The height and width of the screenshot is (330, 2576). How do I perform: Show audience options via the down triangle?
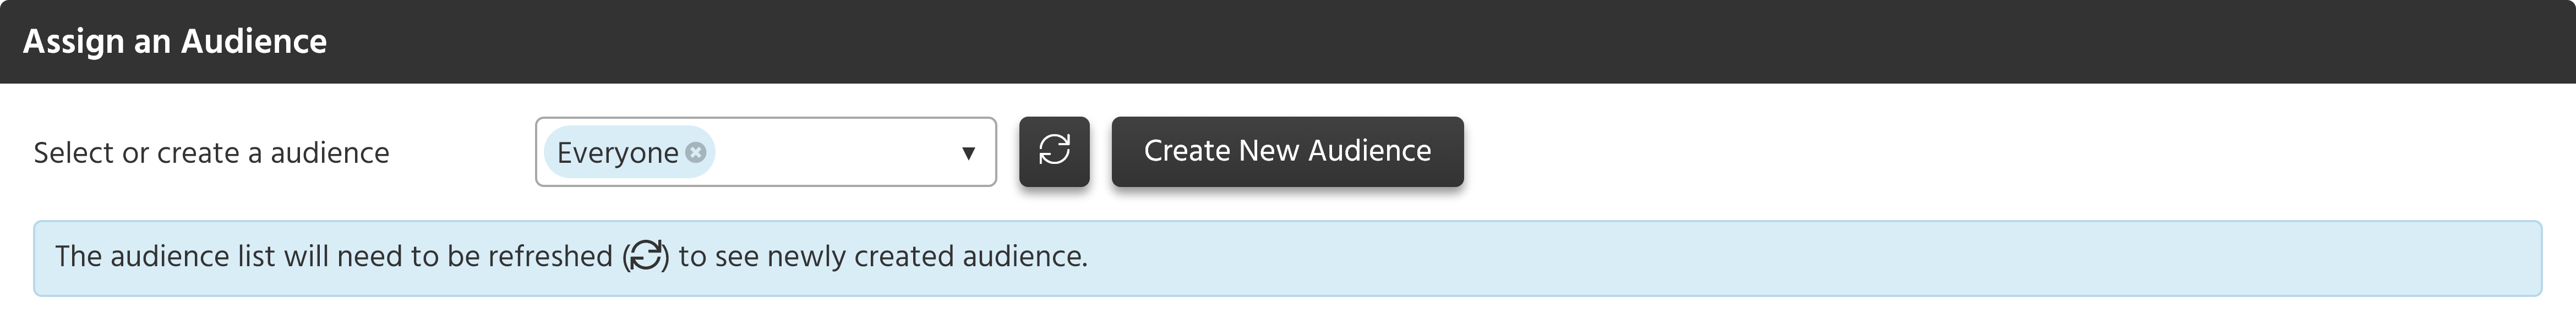pyautogui.click(x=968, y=153)
